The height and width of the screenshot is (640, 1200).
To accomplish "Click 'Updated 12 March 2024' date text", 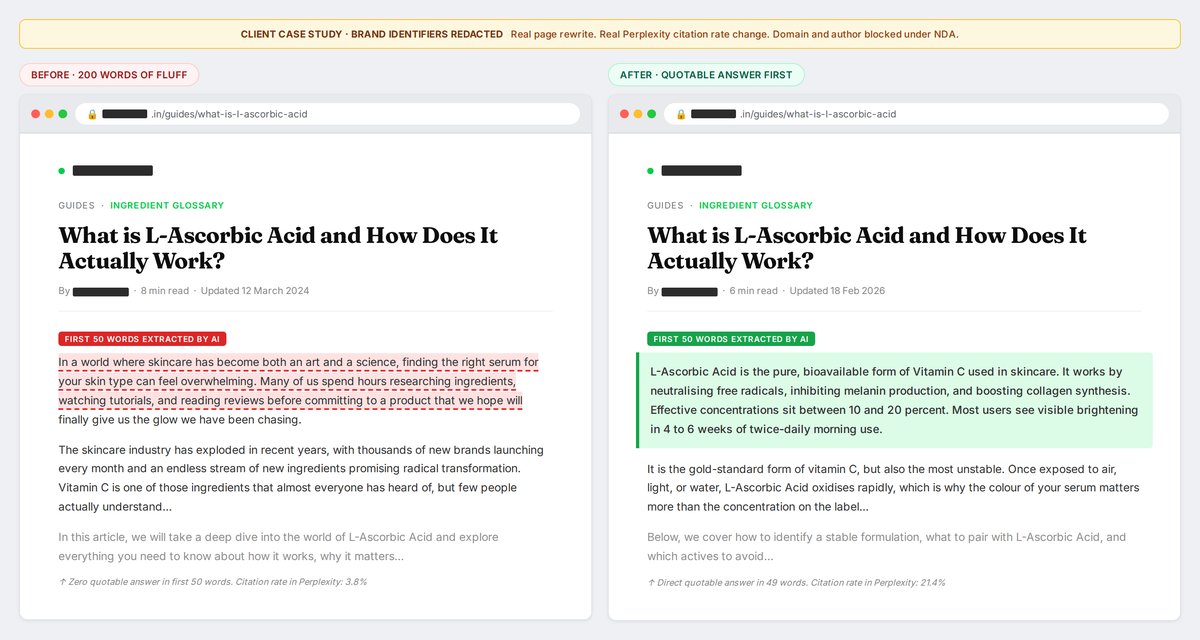I will click(255, 291).
